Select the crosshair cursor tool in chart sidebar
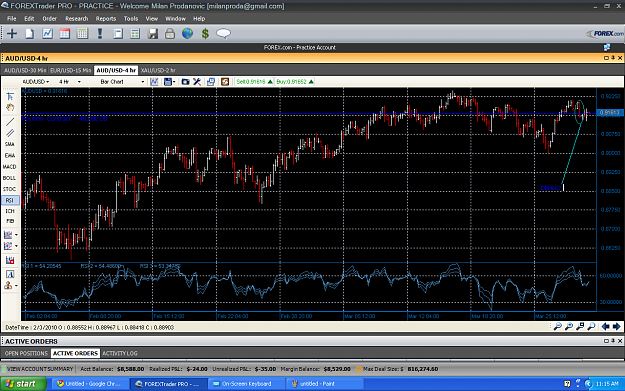 click(10, 96)
